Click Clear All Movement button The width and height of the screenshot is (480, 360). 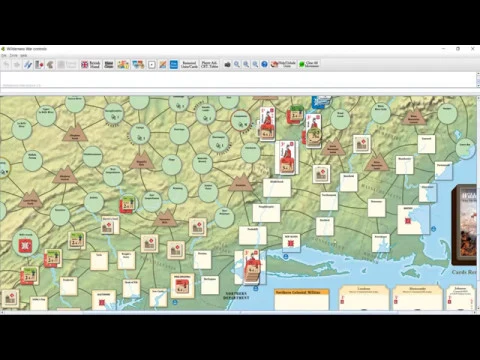pyautogui.click(x=309, y=64)
